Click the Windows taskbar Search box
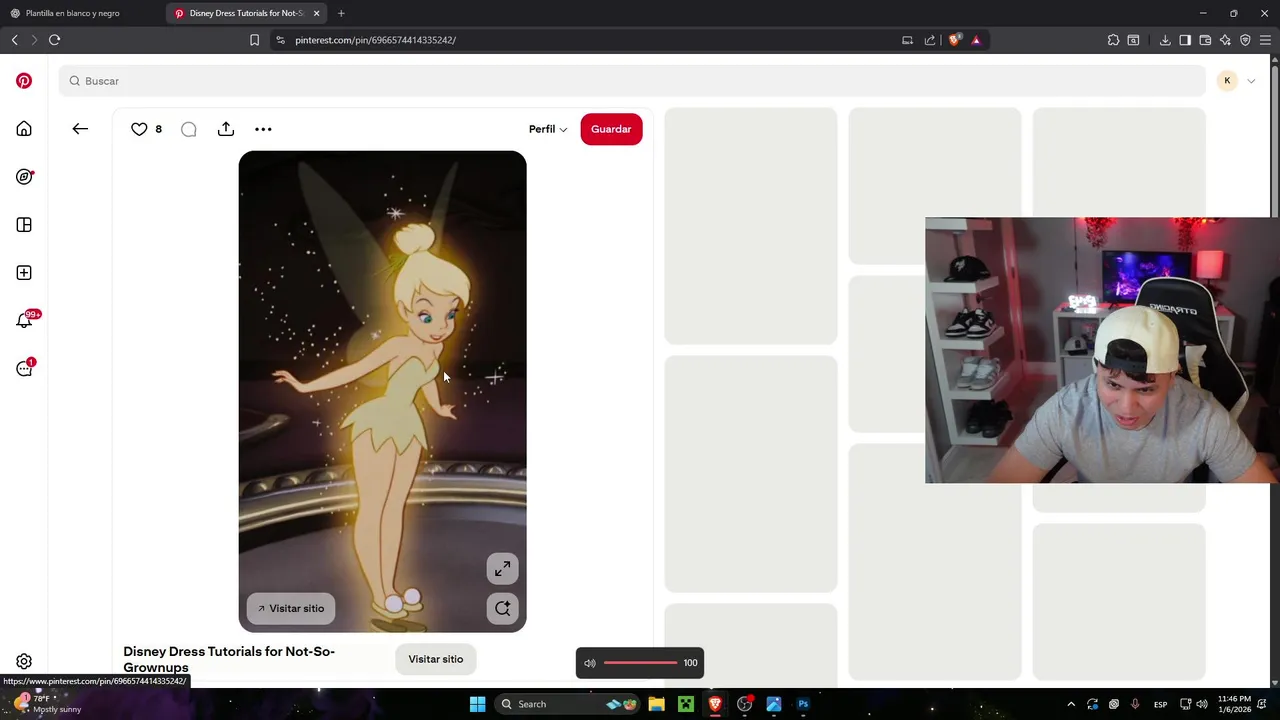This screenshot has width=1280, height=720. coord(568,704)
